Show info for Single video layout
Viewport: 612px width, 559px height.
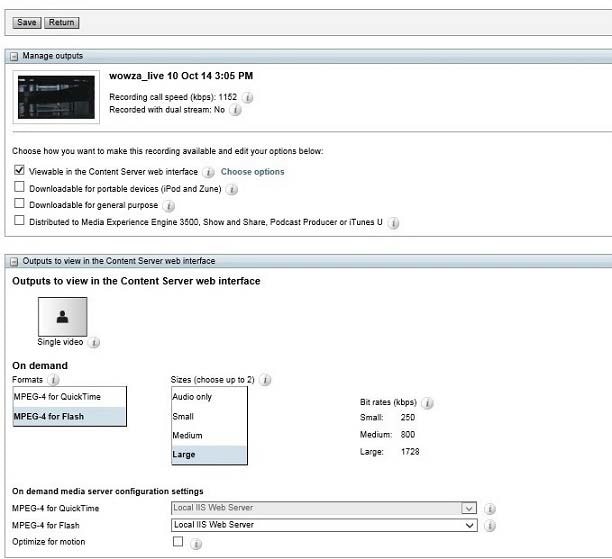(94, 343)
